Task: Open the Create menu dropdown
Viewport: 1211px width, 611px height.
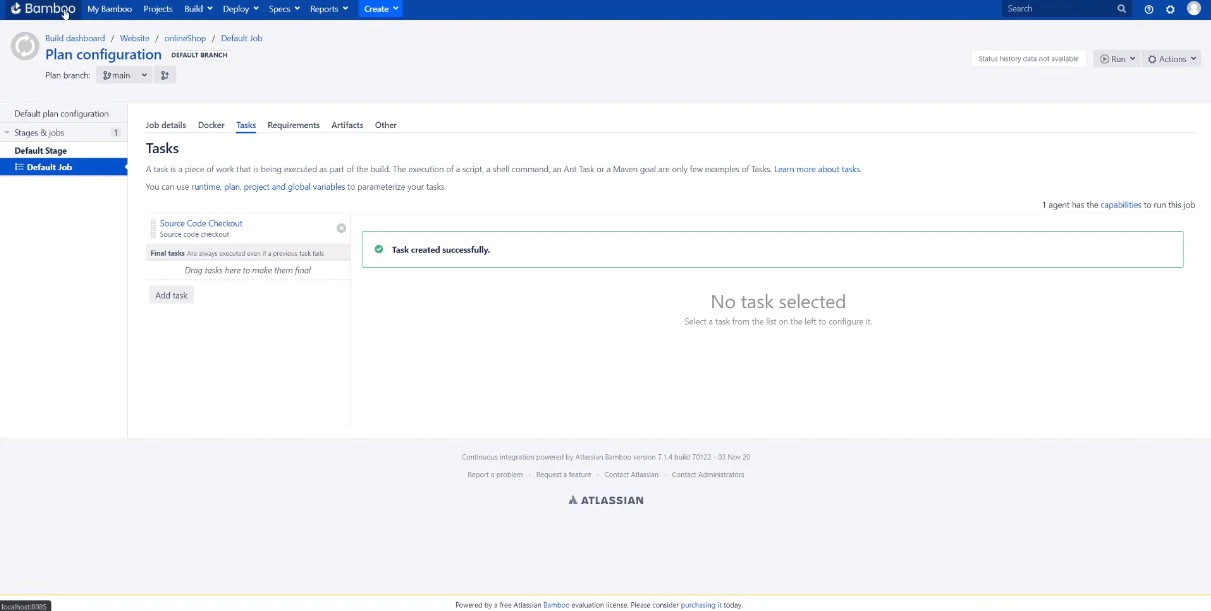Action: 379,9
